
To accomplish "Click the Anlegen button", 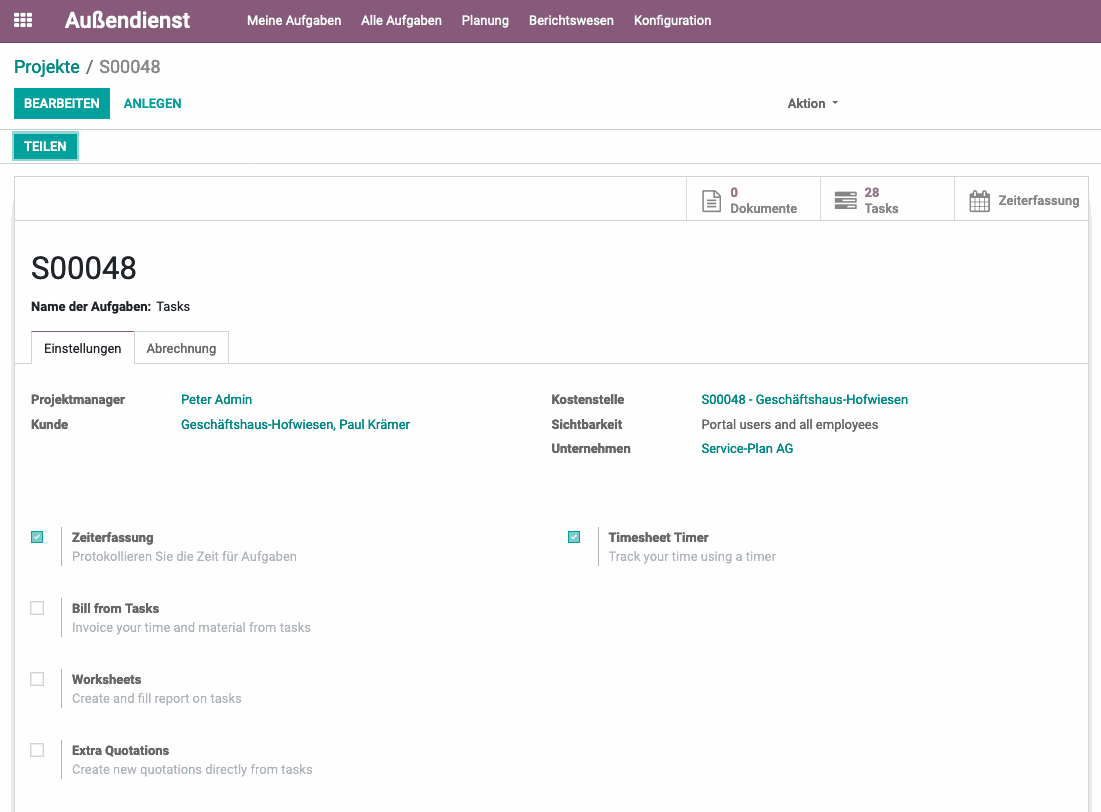I will [152, 104].
